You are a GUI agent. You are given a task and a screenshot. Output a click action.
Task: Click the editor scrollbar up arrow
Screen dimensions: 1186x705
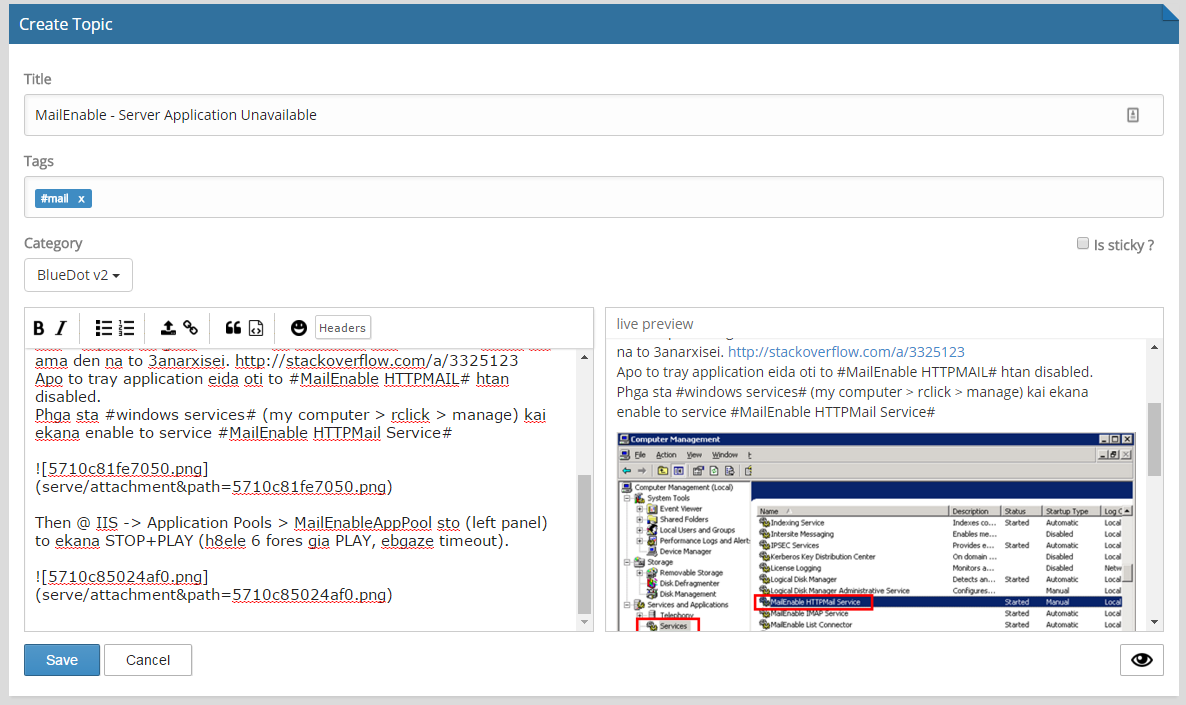click(x=584, y=357)
